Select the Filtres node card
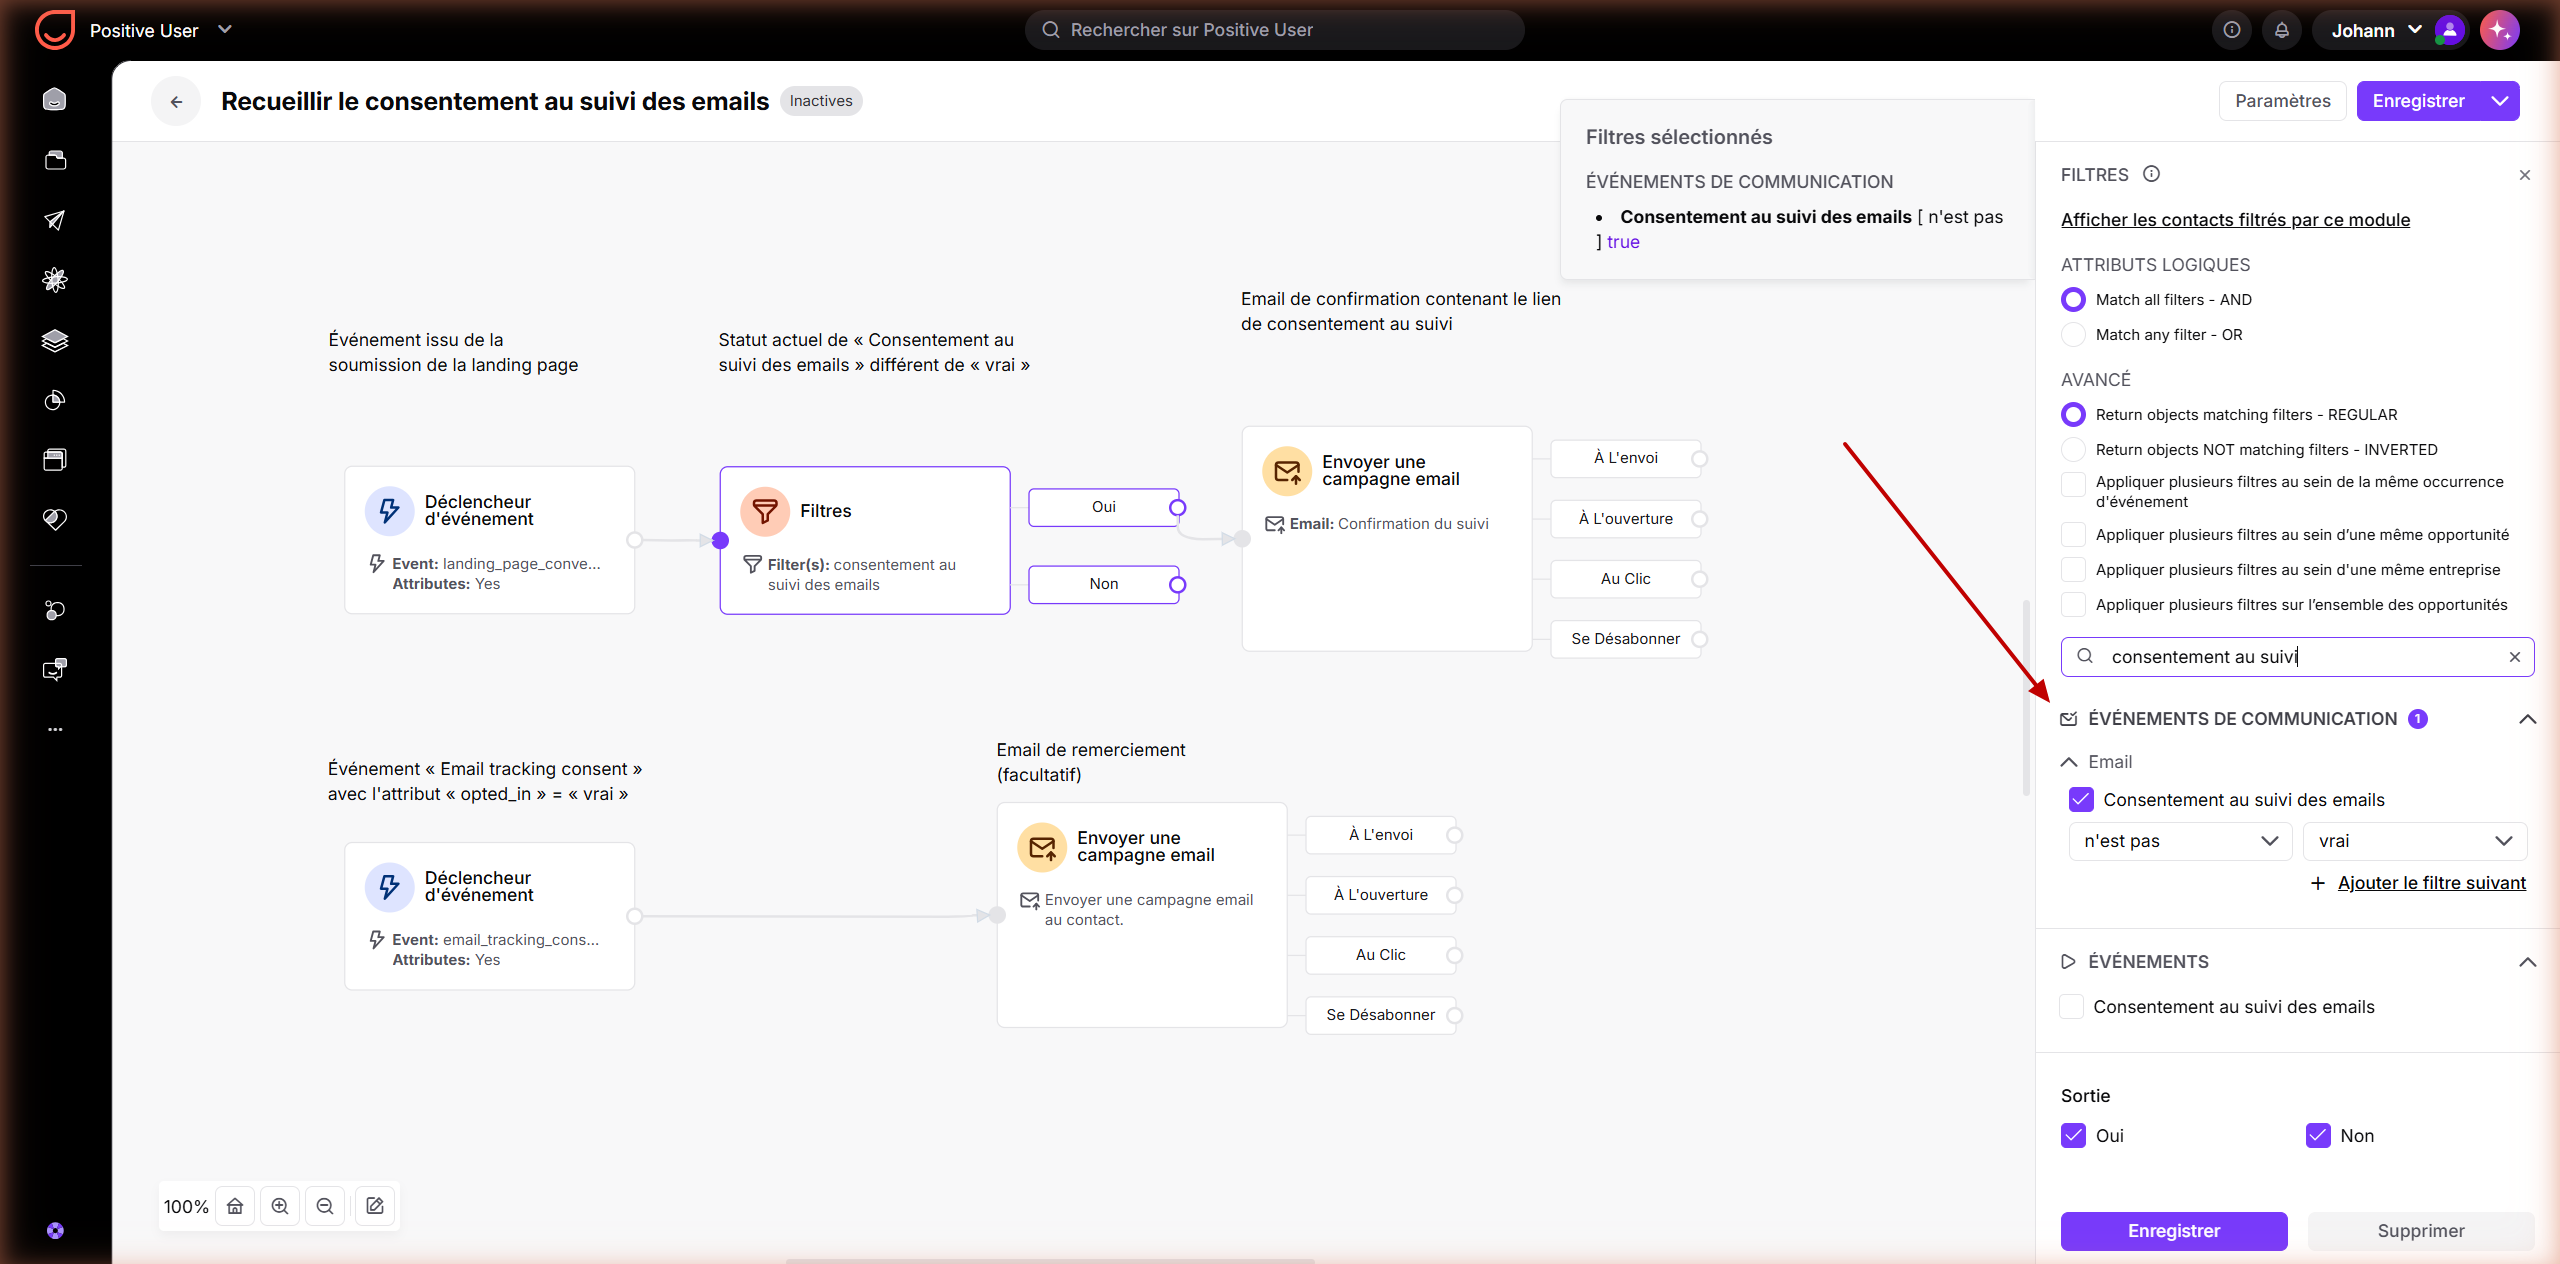Viewport: 2560px width, 1264px height. tap(865, 540)
